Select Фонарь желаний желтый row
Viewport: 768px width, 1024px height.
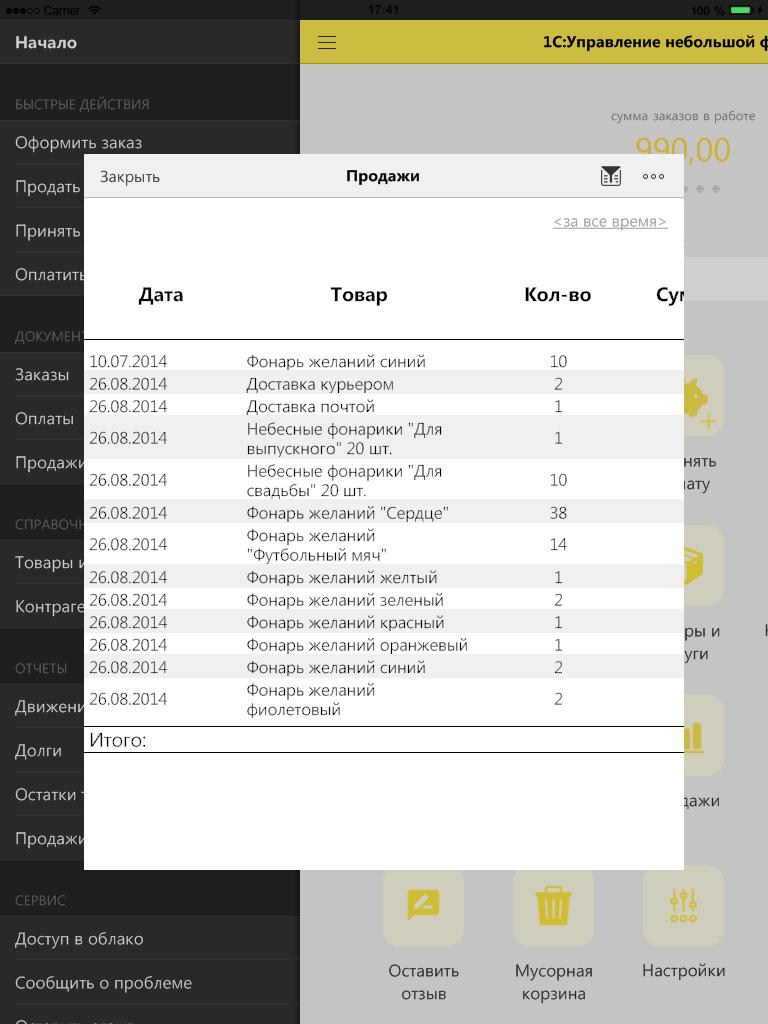click(x=384, y=577)
